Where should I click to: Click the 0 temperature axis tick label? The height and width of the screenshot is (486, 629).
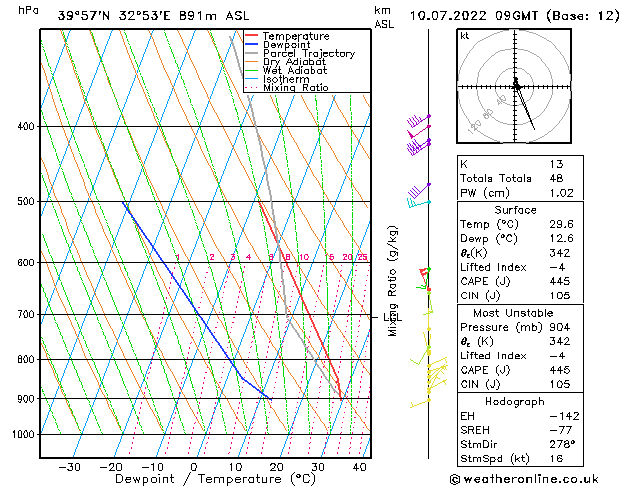tap(194, 467)
